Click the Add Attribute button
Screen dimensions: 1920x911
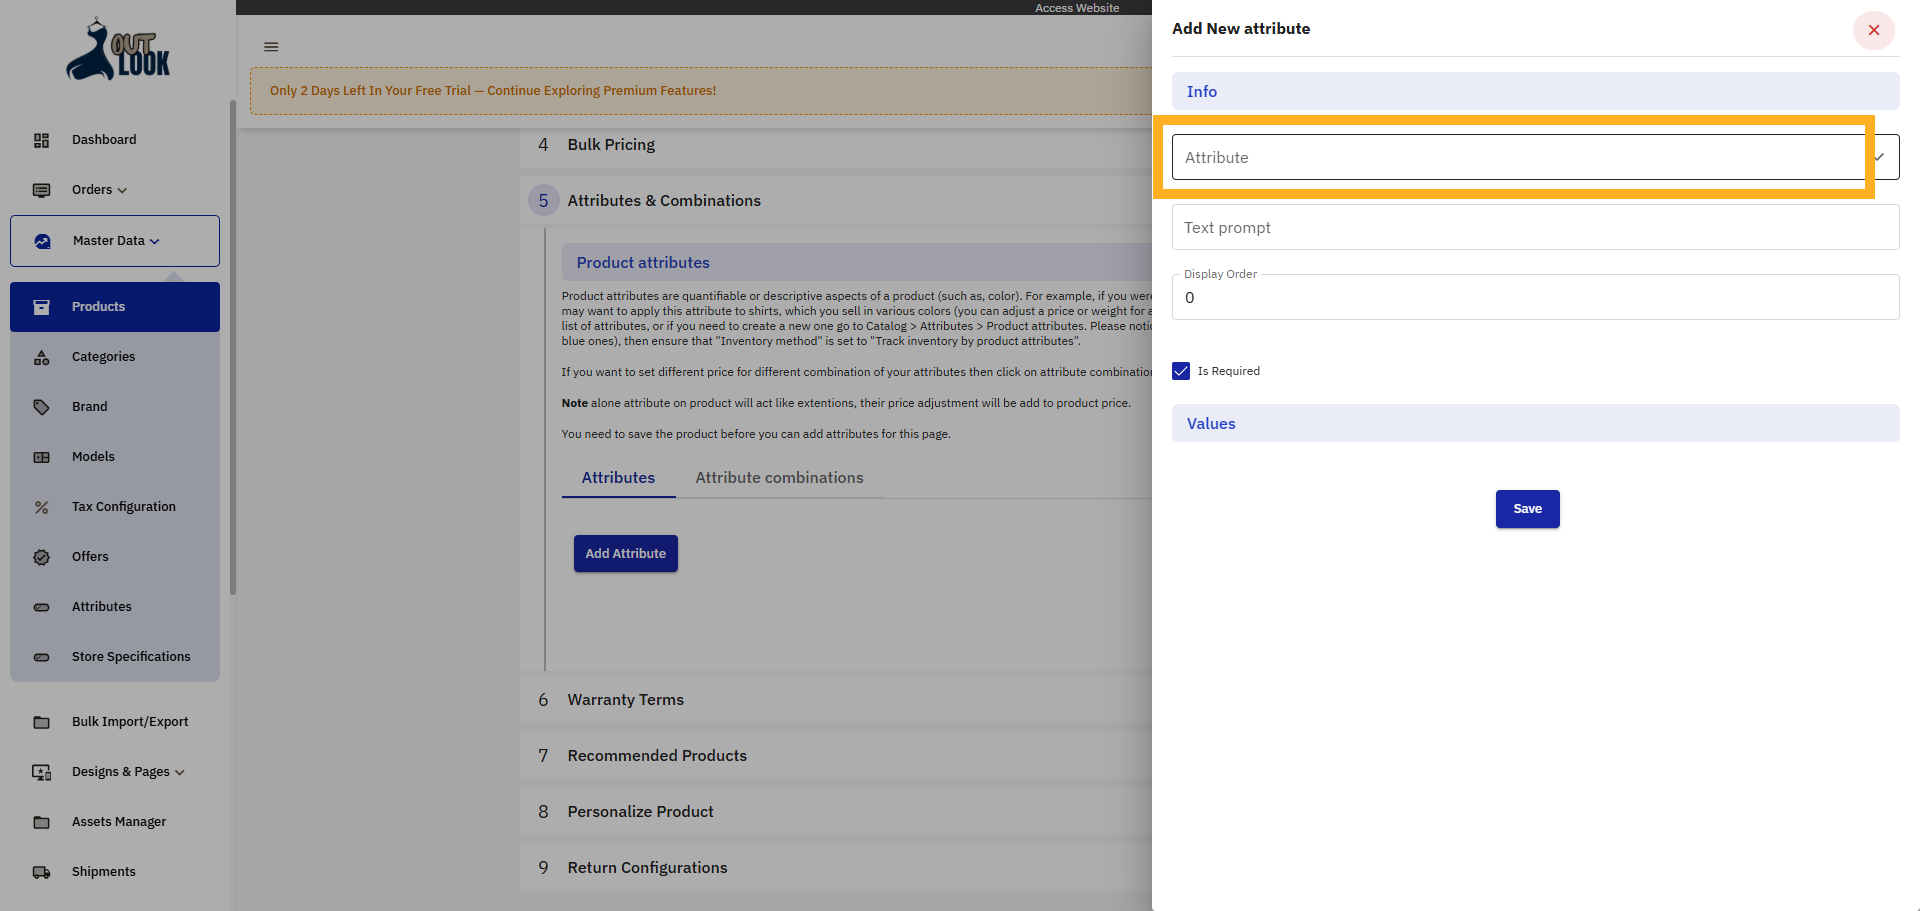pyautogui.click(x=625, y=553)
